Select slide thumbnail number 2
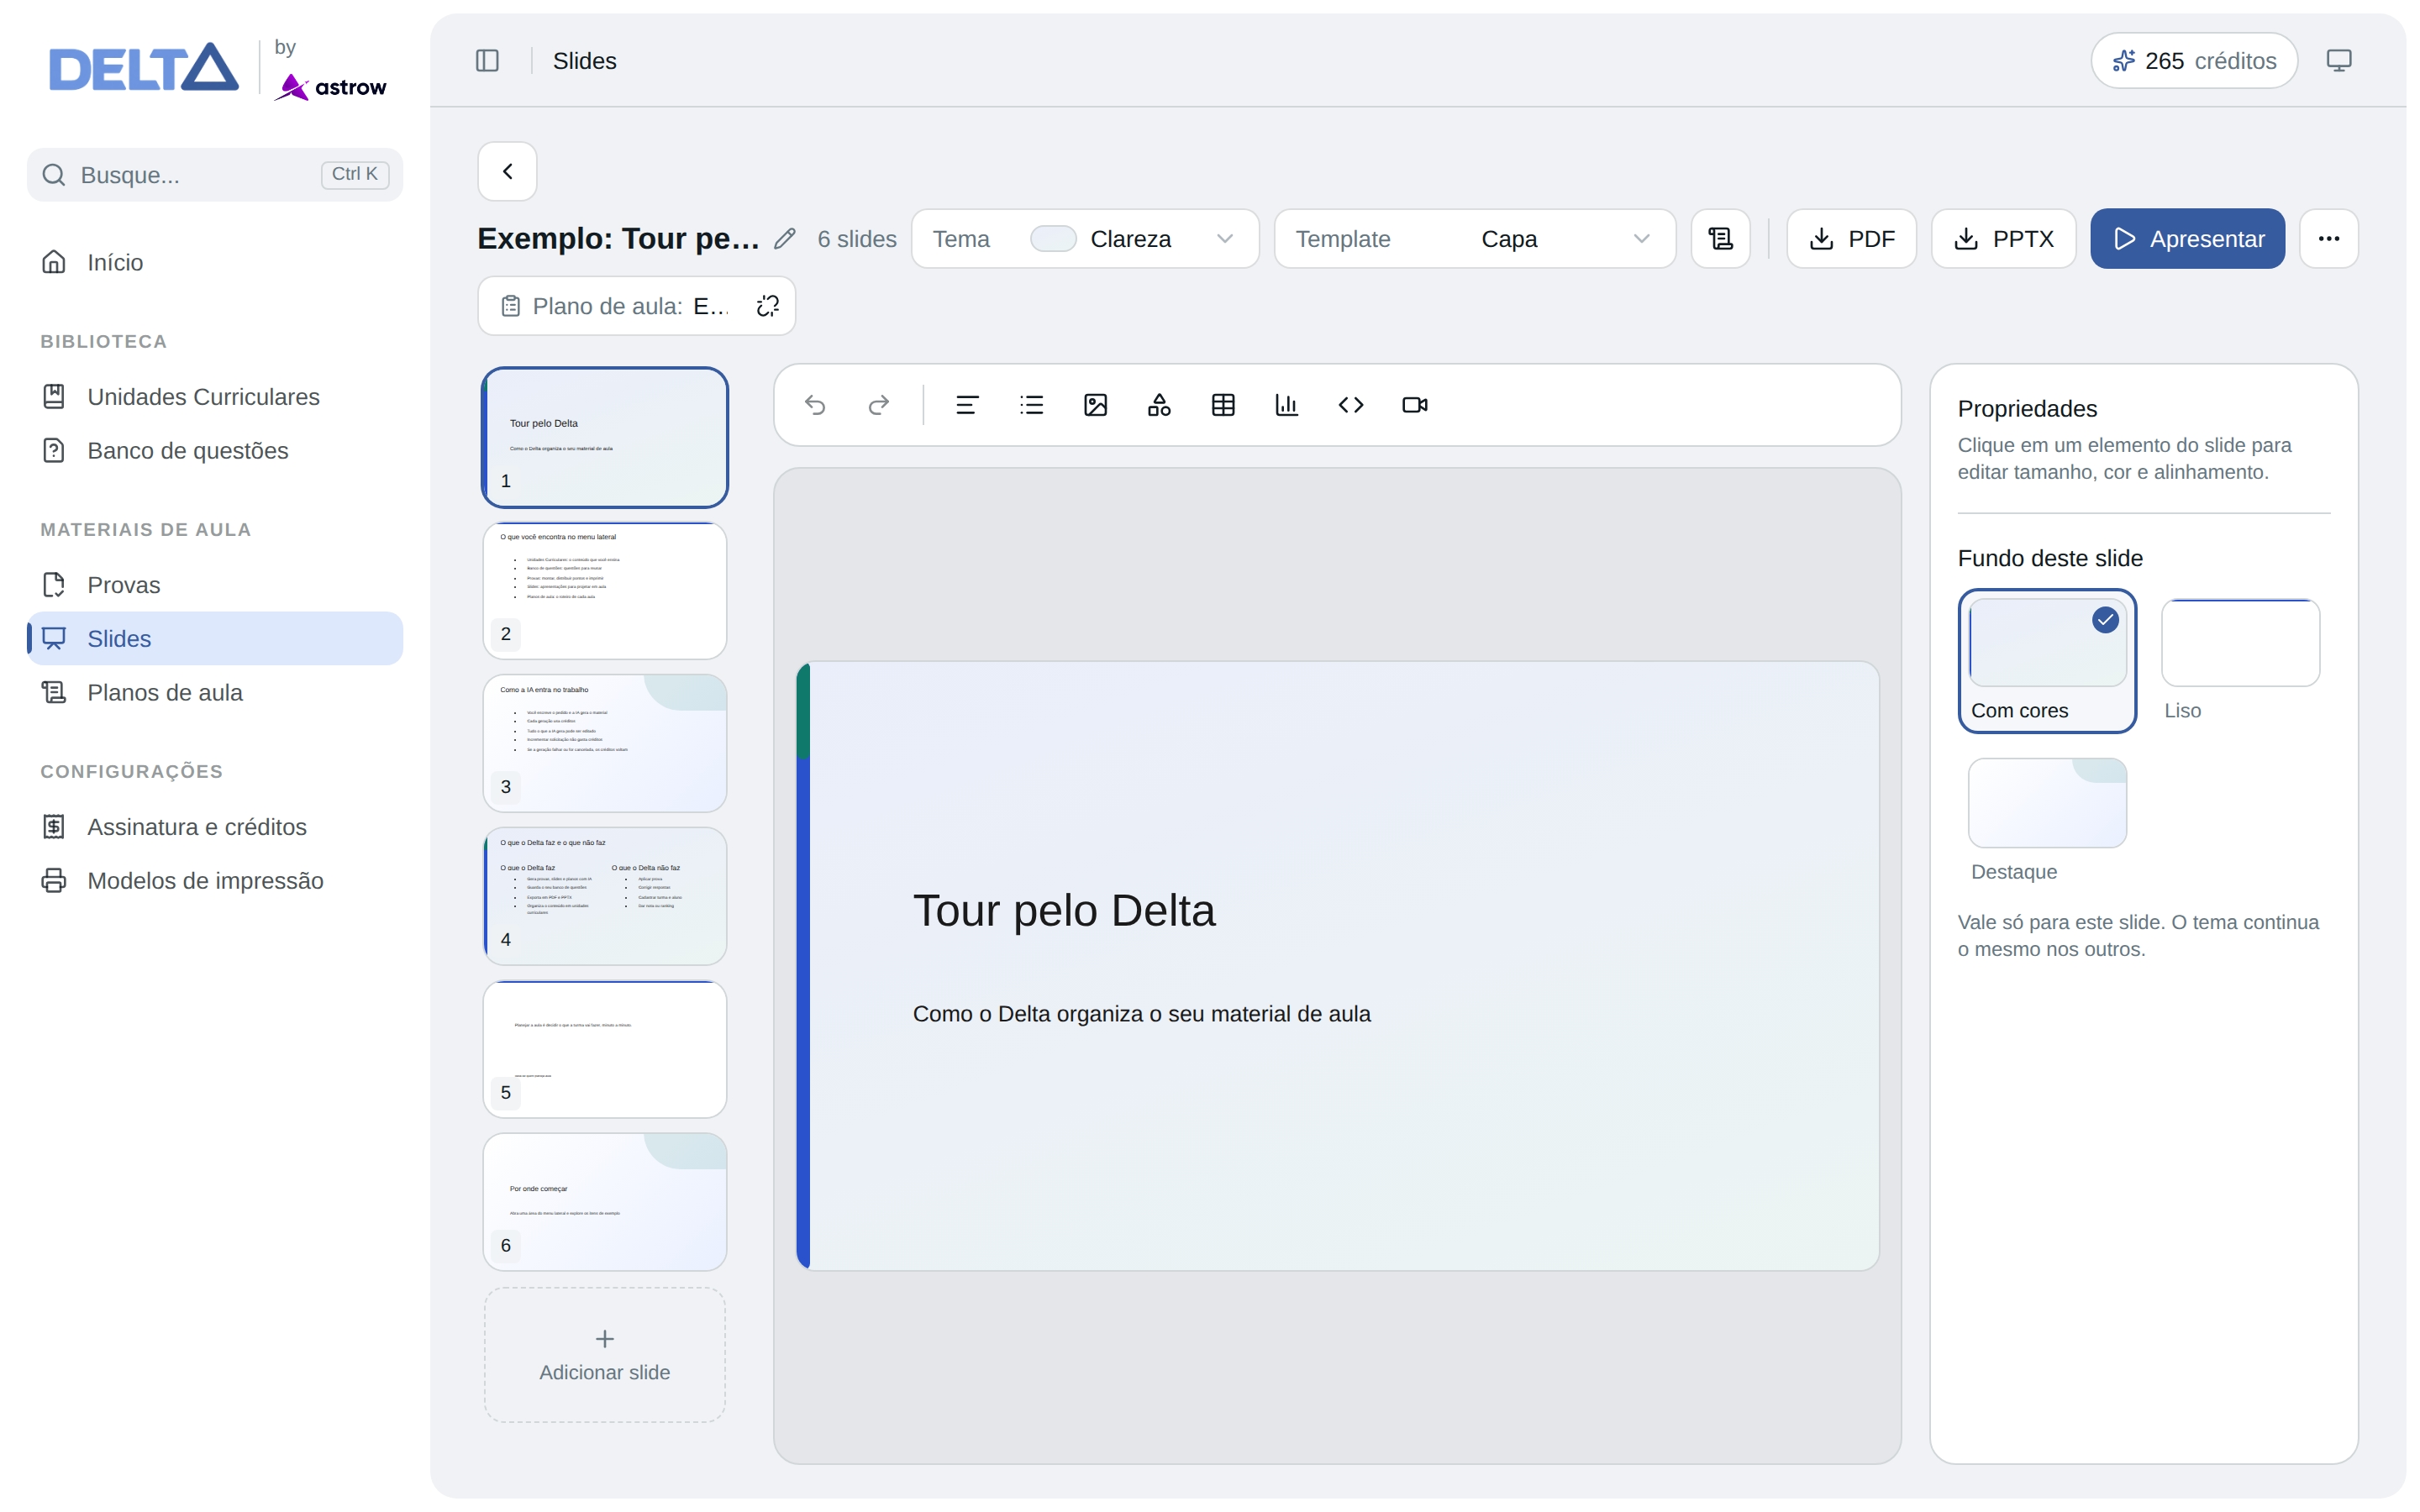 click(605, 591)
